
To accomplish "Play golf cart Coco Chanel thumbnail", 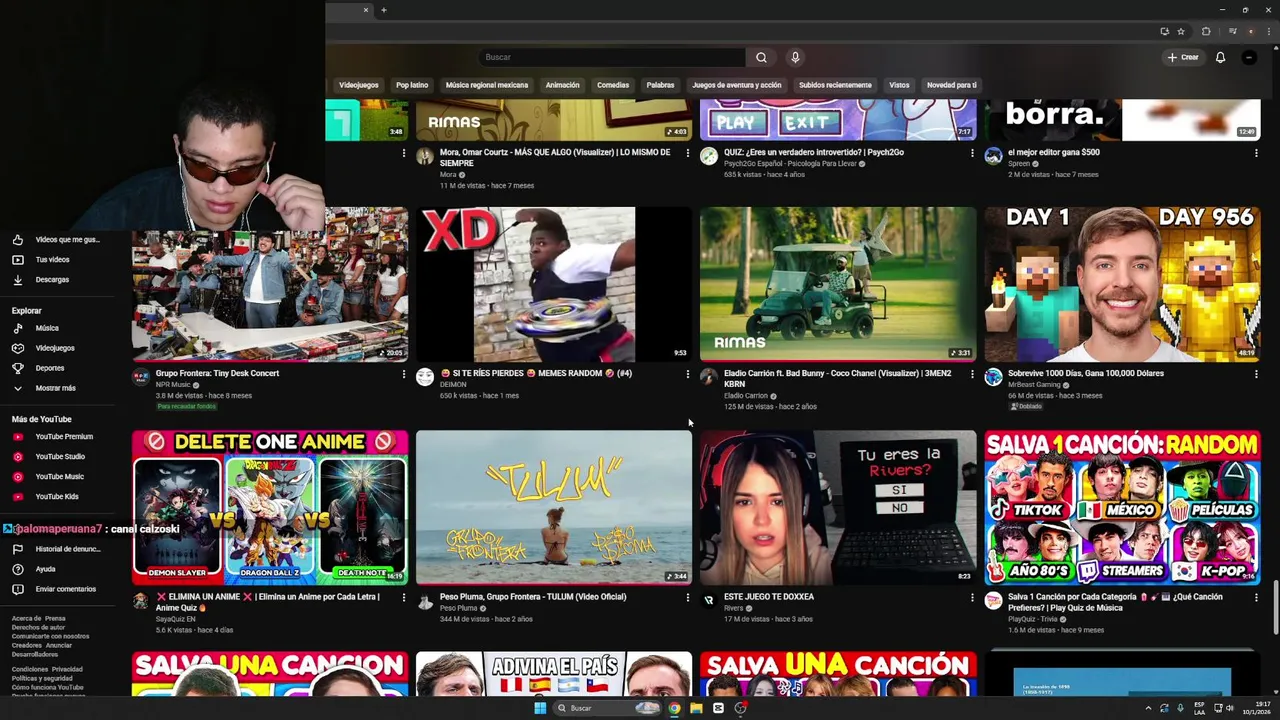I will (x=838, y=284).
